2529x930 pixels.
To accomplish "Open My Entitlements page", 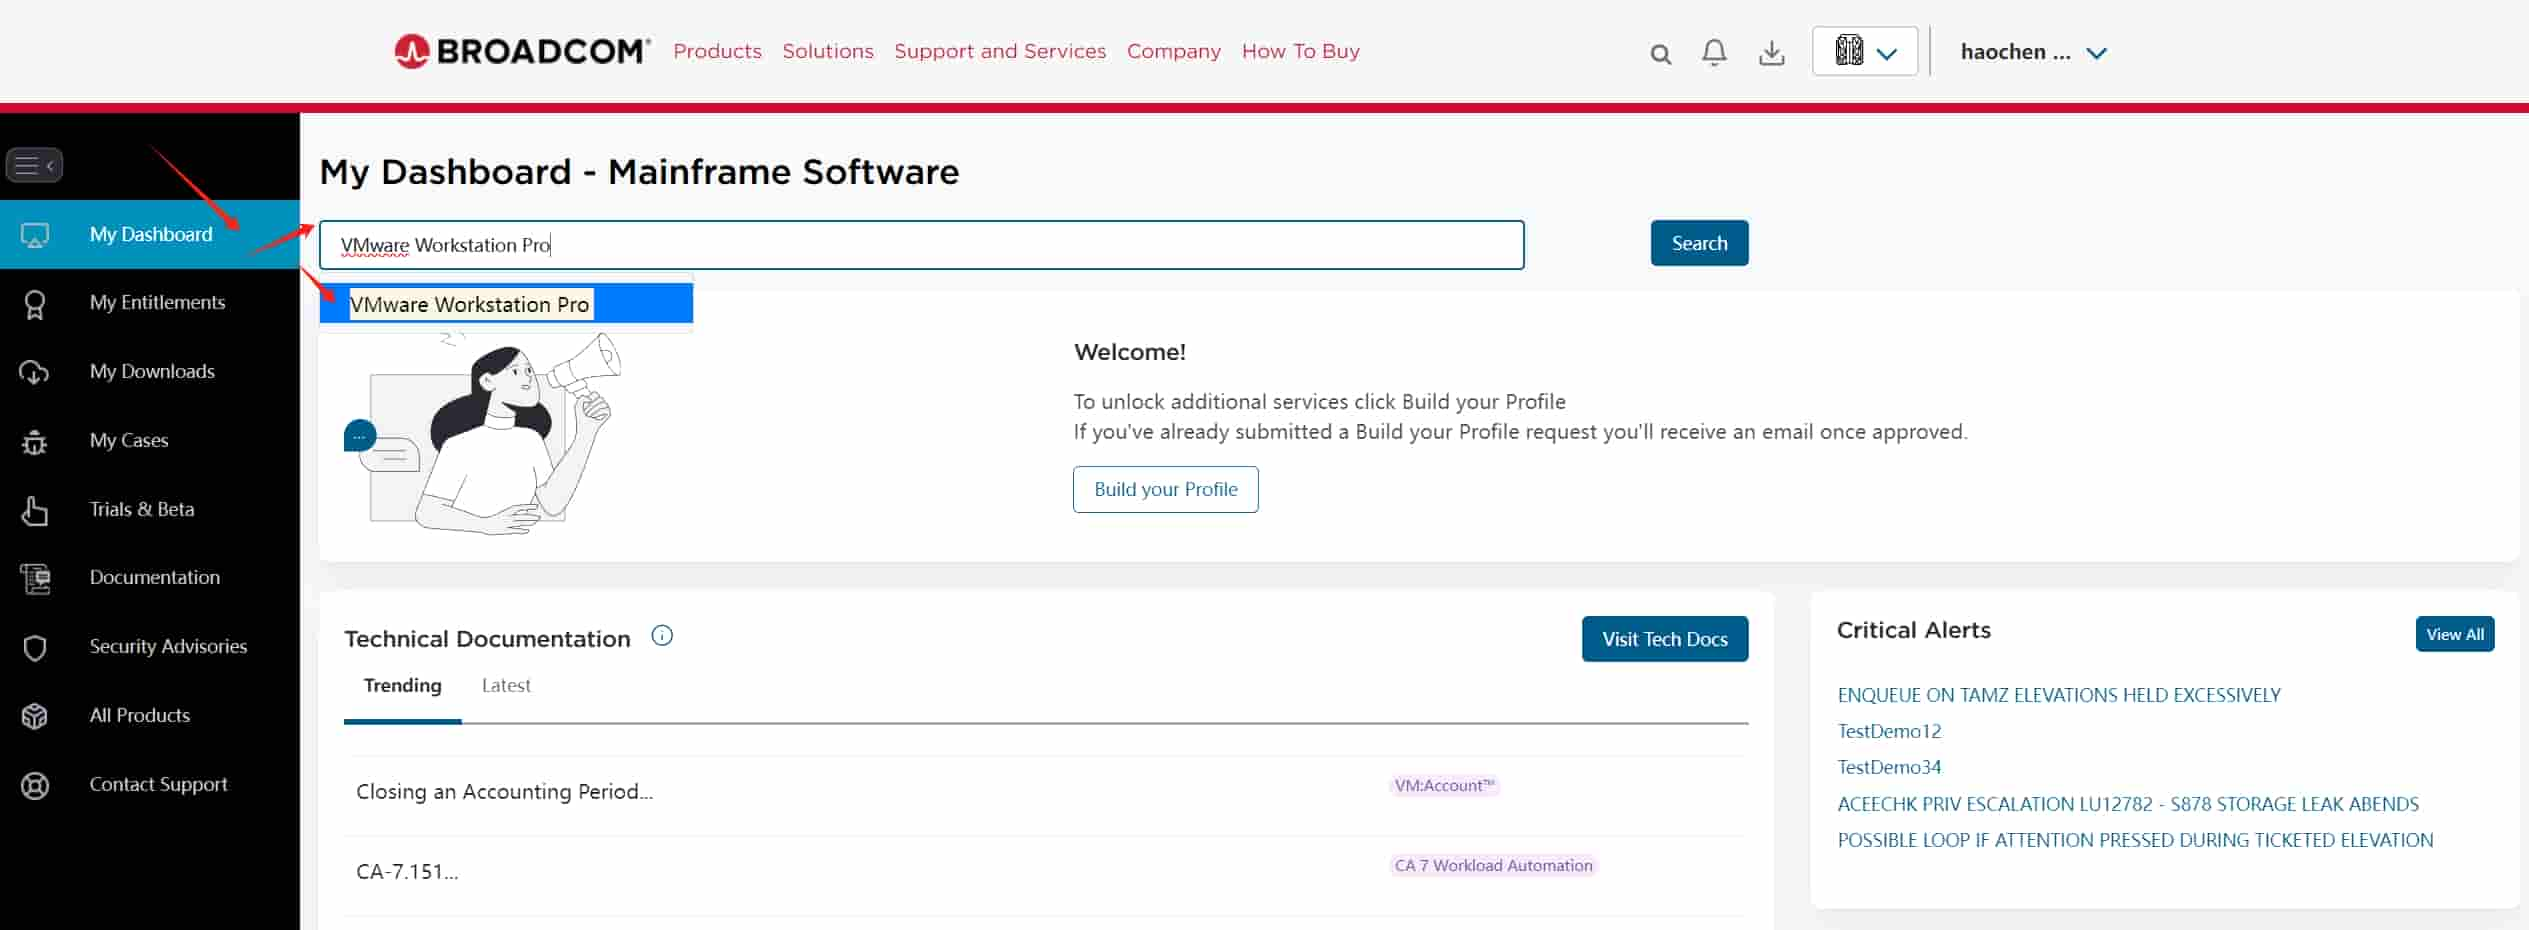I will click(x=157, y=302).
